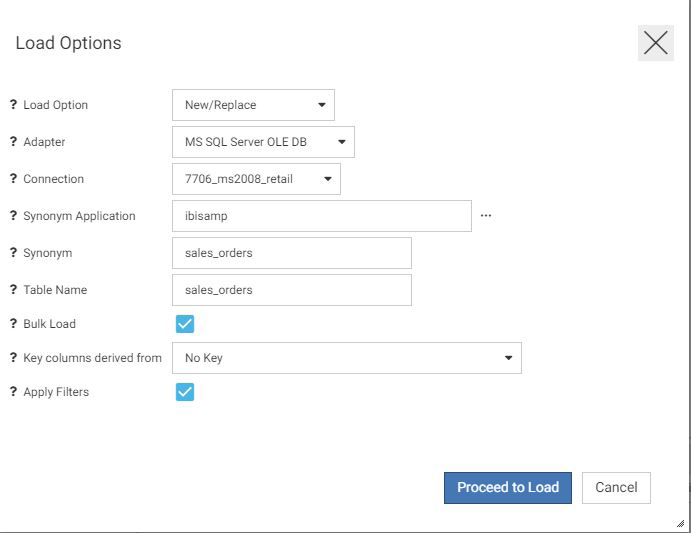The width and height of the screenshot is (691, 533).
Task: Open the Adapter MS SQL Server dropdown
Action: coord(263,142)
